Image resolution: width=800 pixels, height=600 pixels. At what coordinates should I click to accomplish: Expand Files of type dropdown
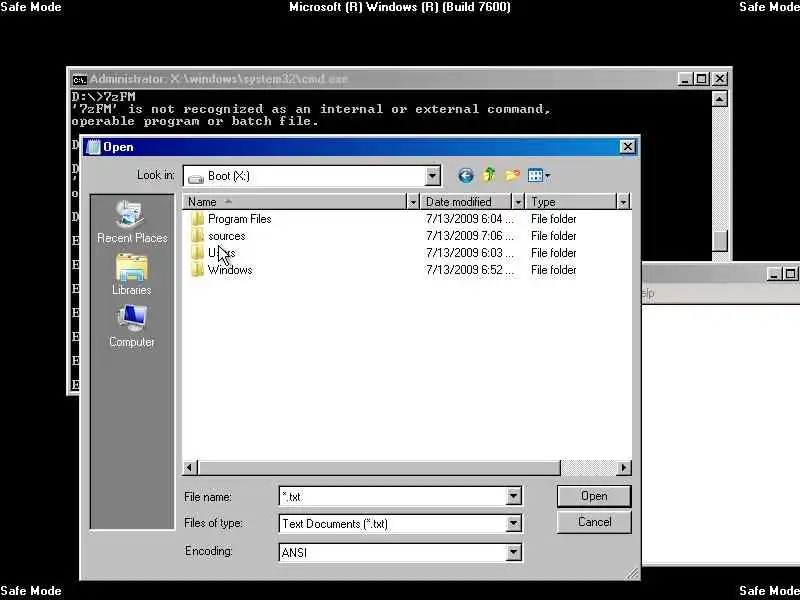pyautogui.click(x=514, y=523)
